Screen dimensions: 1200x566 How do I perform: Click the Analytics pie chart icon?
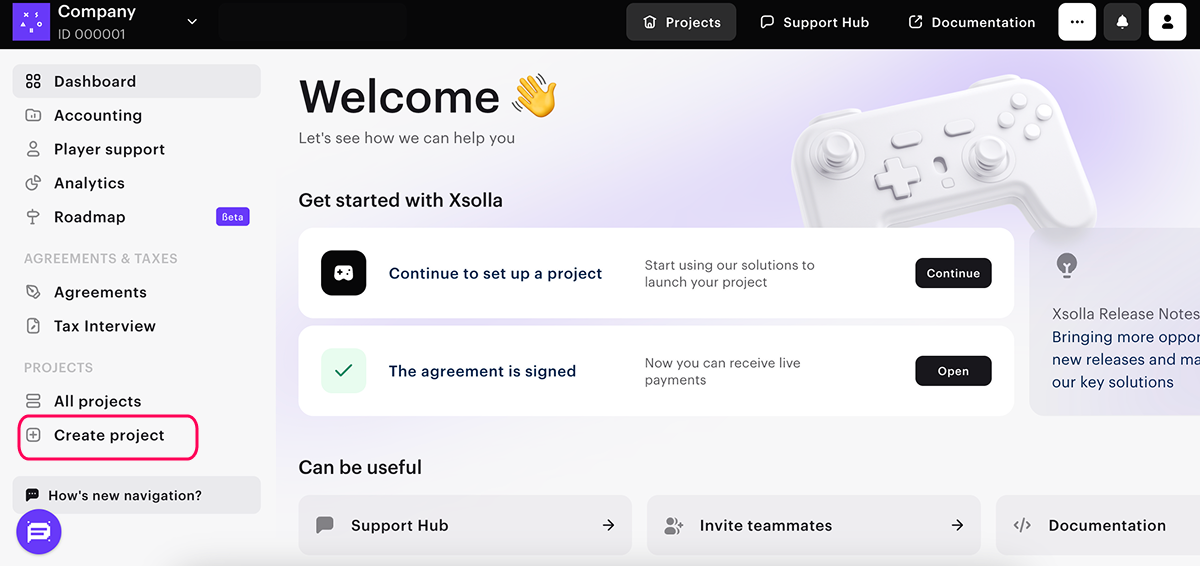tap(33, 183)
